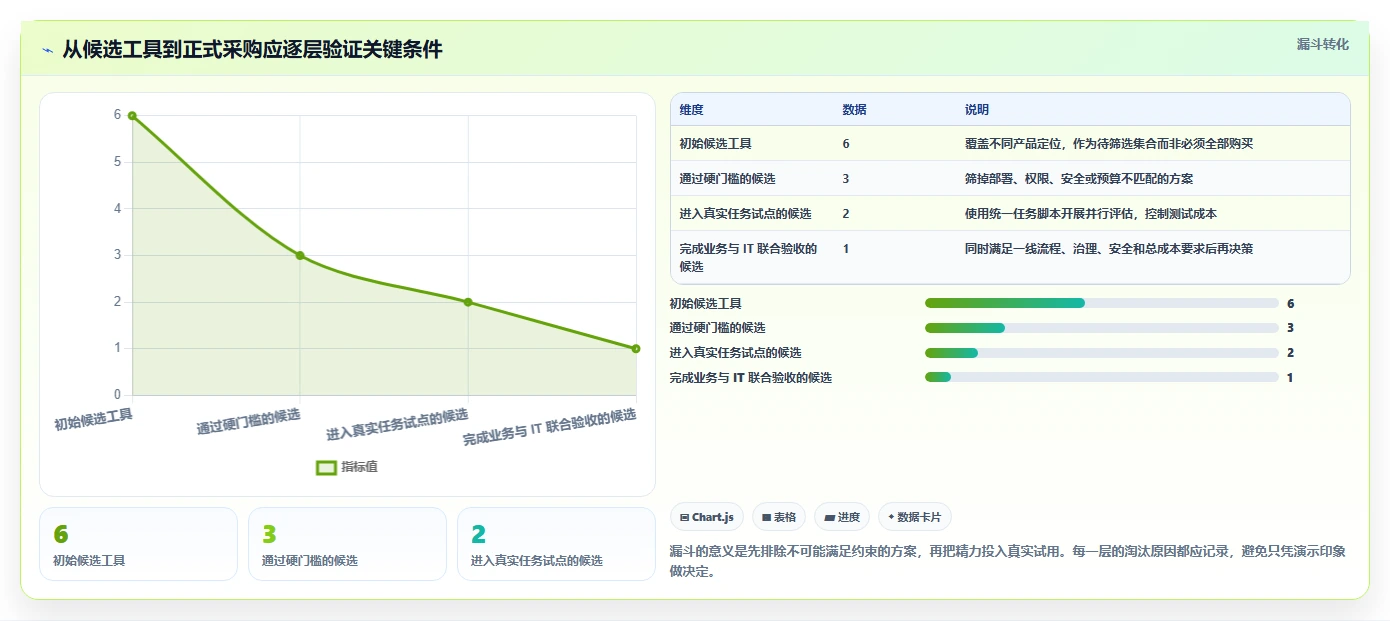Click the chart data point at value 2
Viewport: 1390px width, 621px height.
468,302
